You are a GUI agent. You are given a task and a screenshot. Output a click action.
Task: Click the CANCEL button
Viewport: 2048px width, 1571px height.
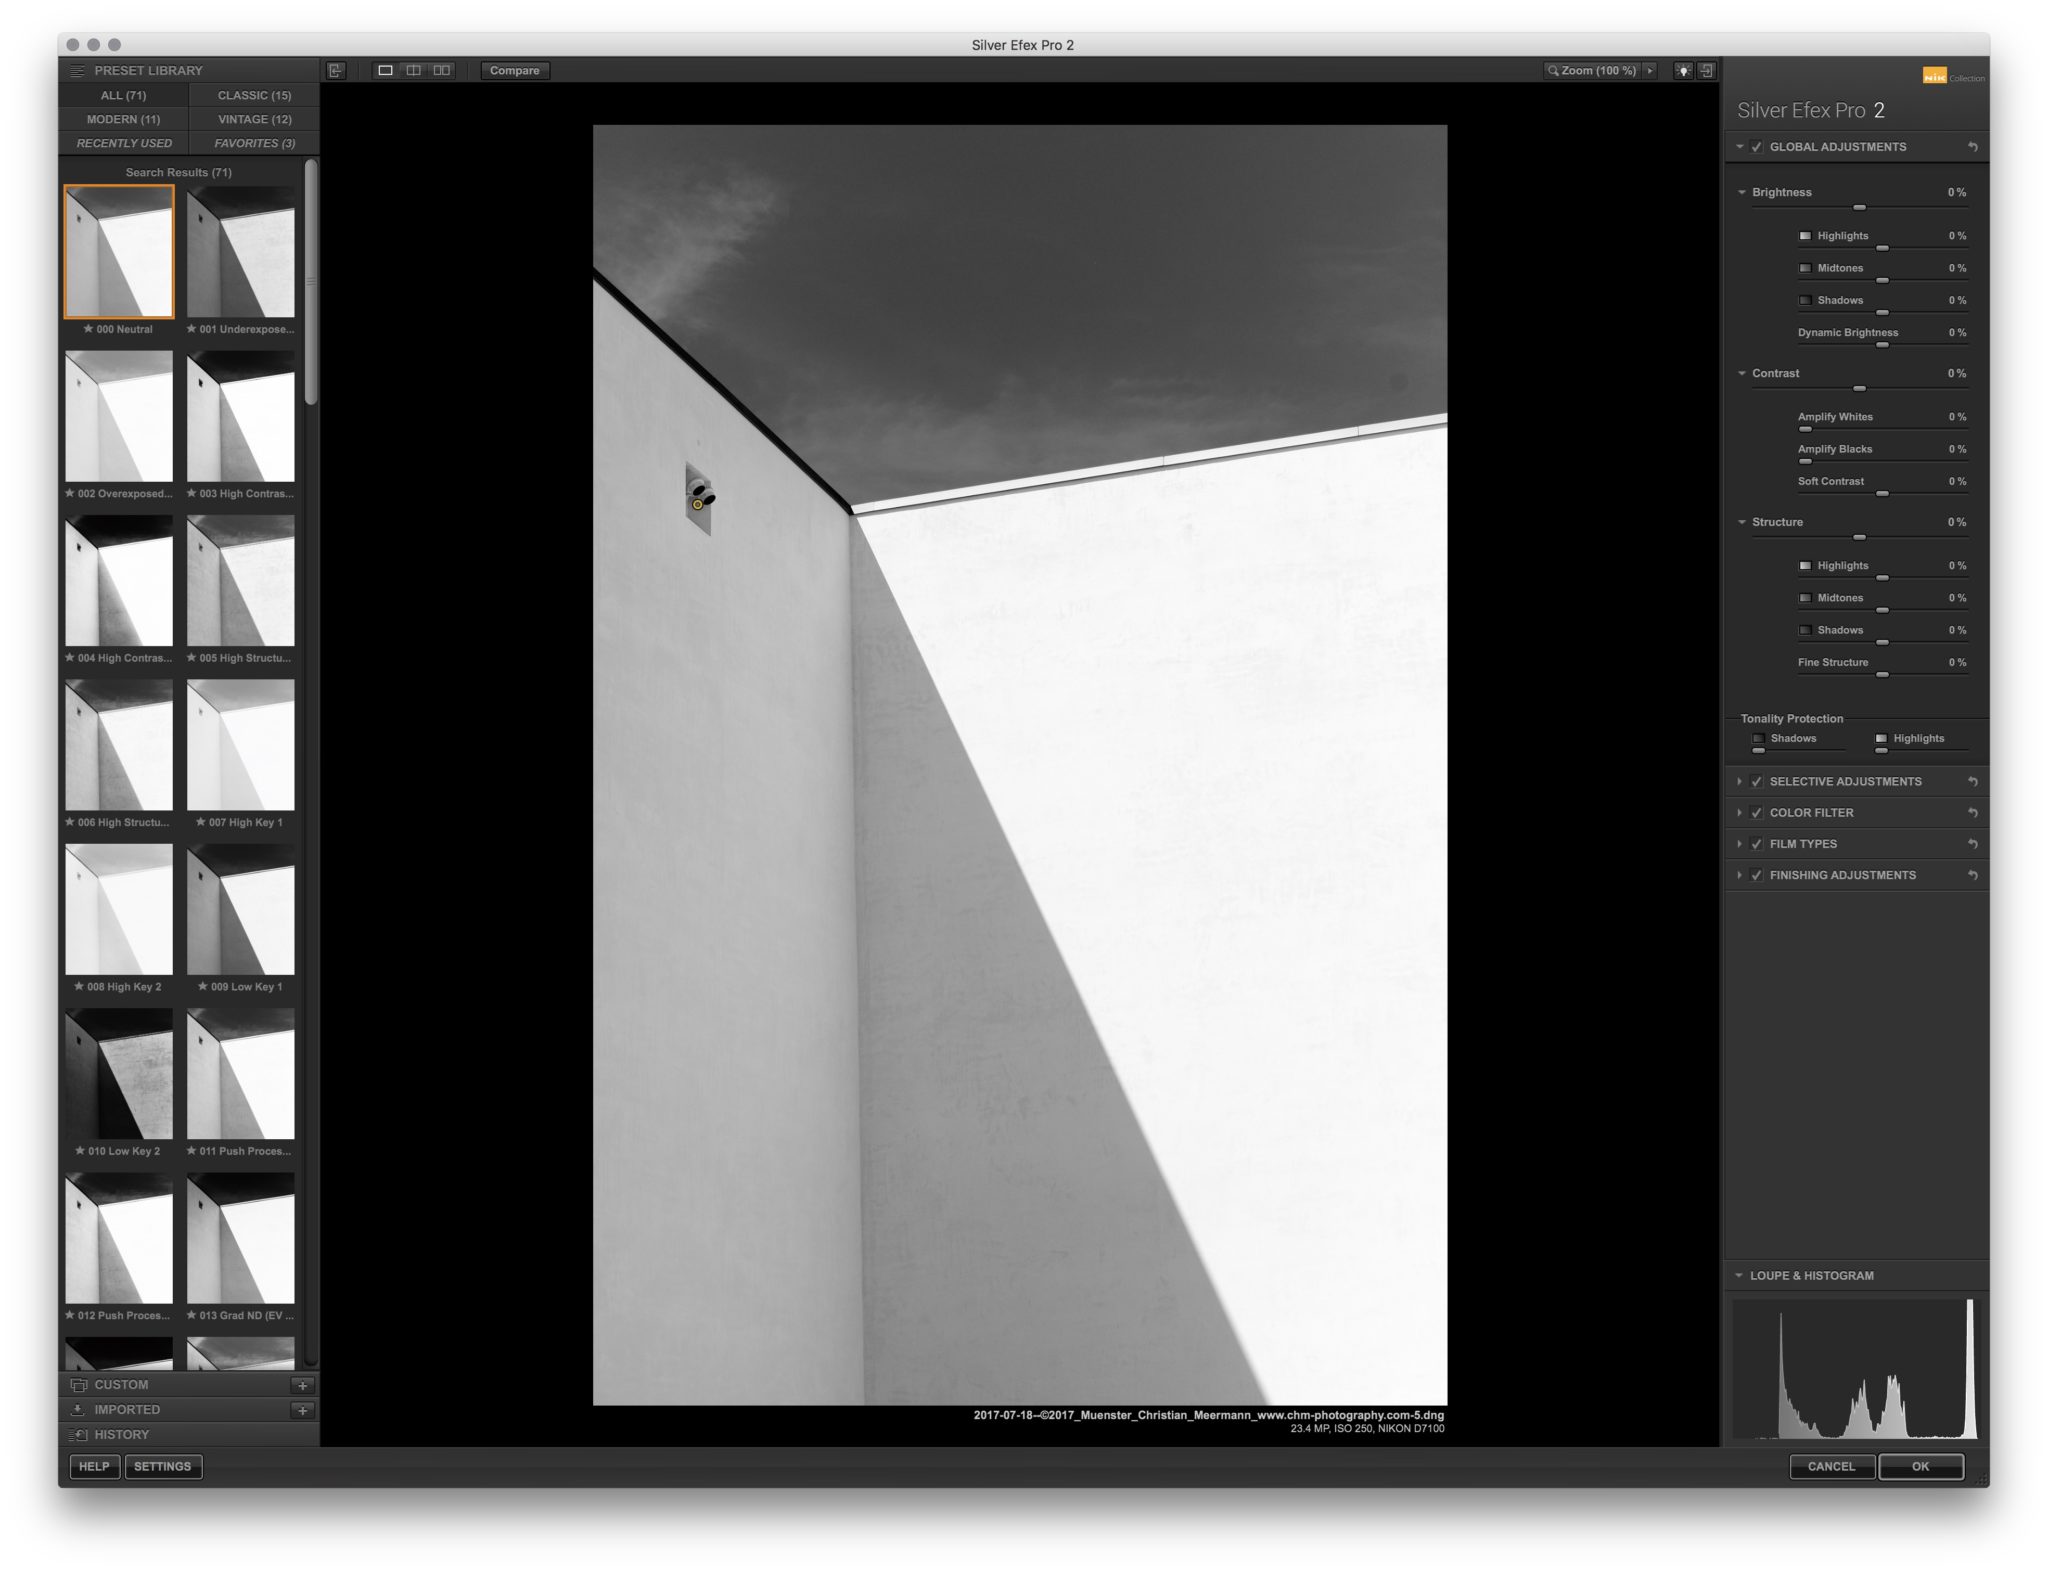coord(1832,1467)
